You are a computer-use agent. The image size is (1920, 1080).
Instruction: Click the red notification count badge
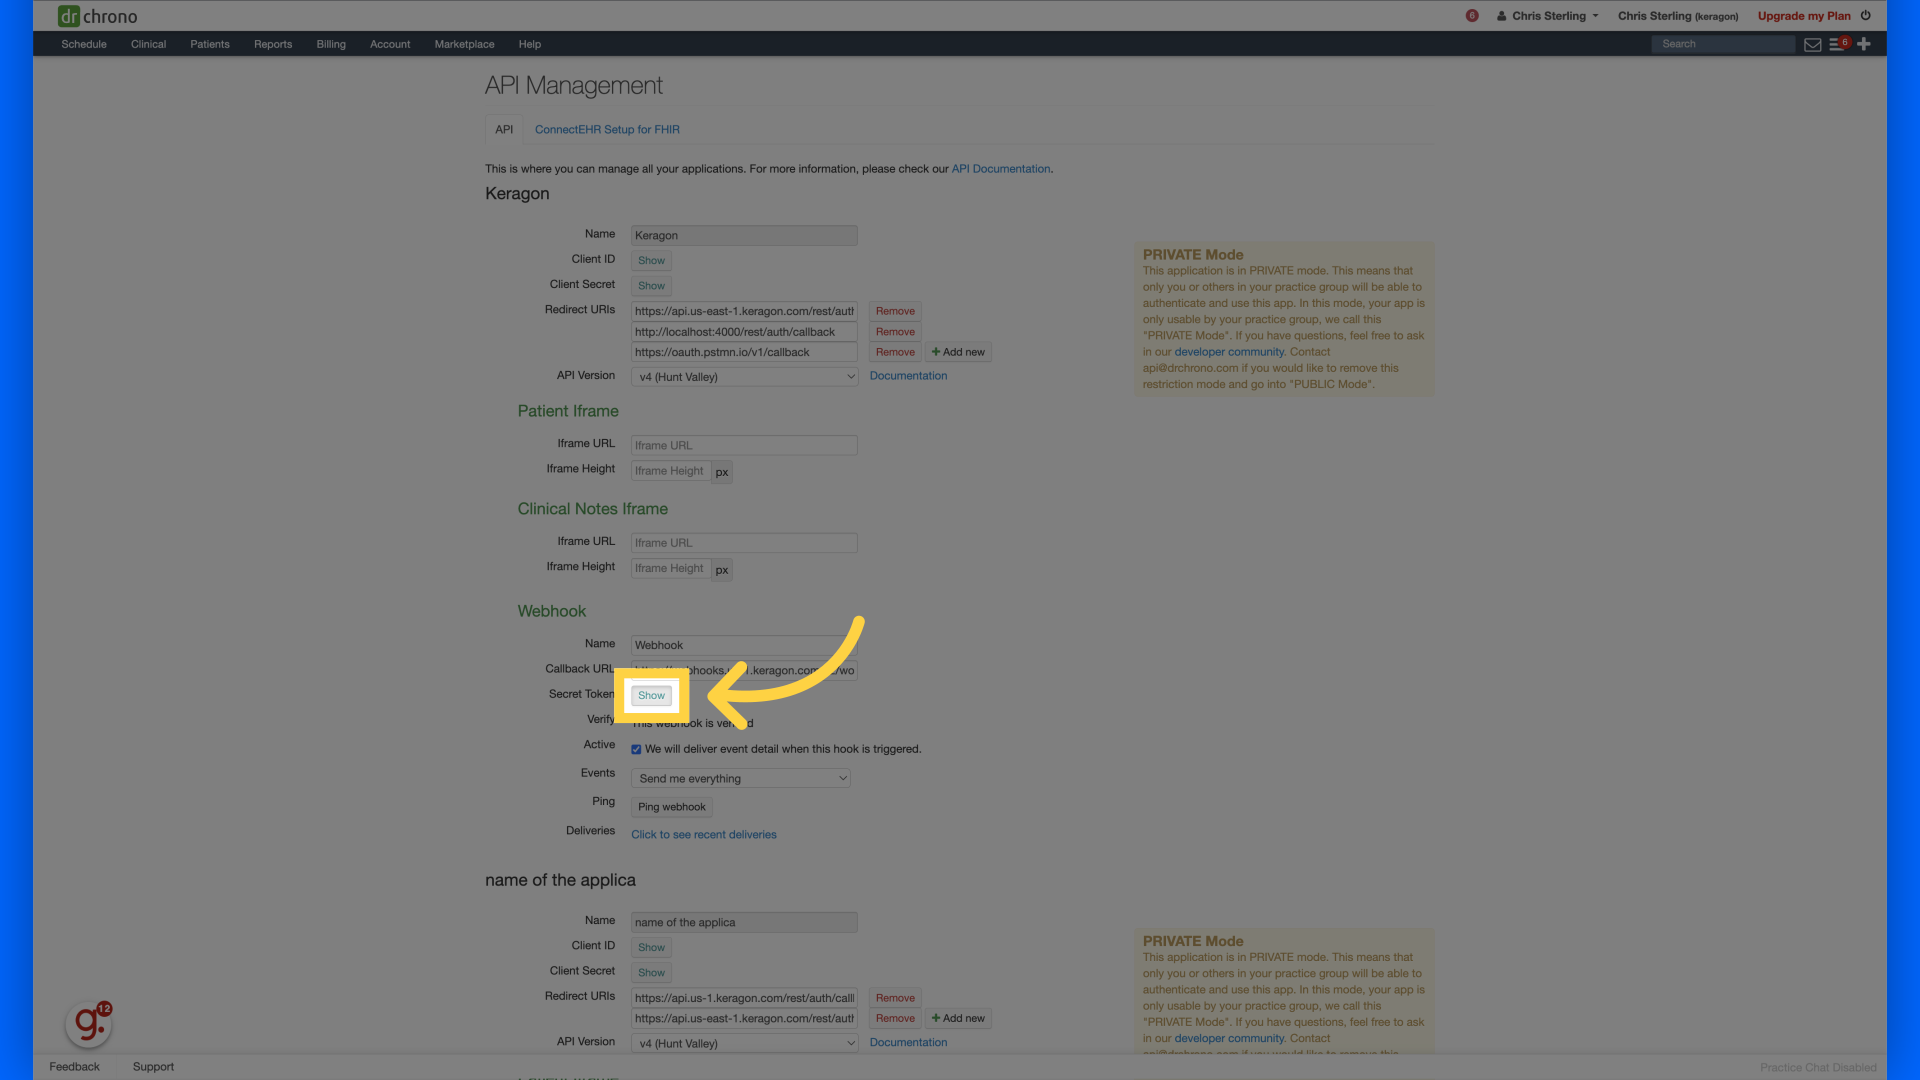click(1472, 16)
